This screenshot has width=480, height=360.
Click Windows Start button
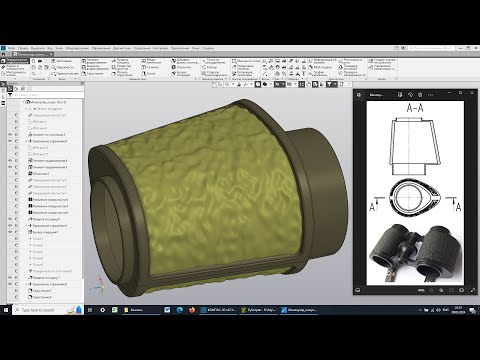point(5,310)
